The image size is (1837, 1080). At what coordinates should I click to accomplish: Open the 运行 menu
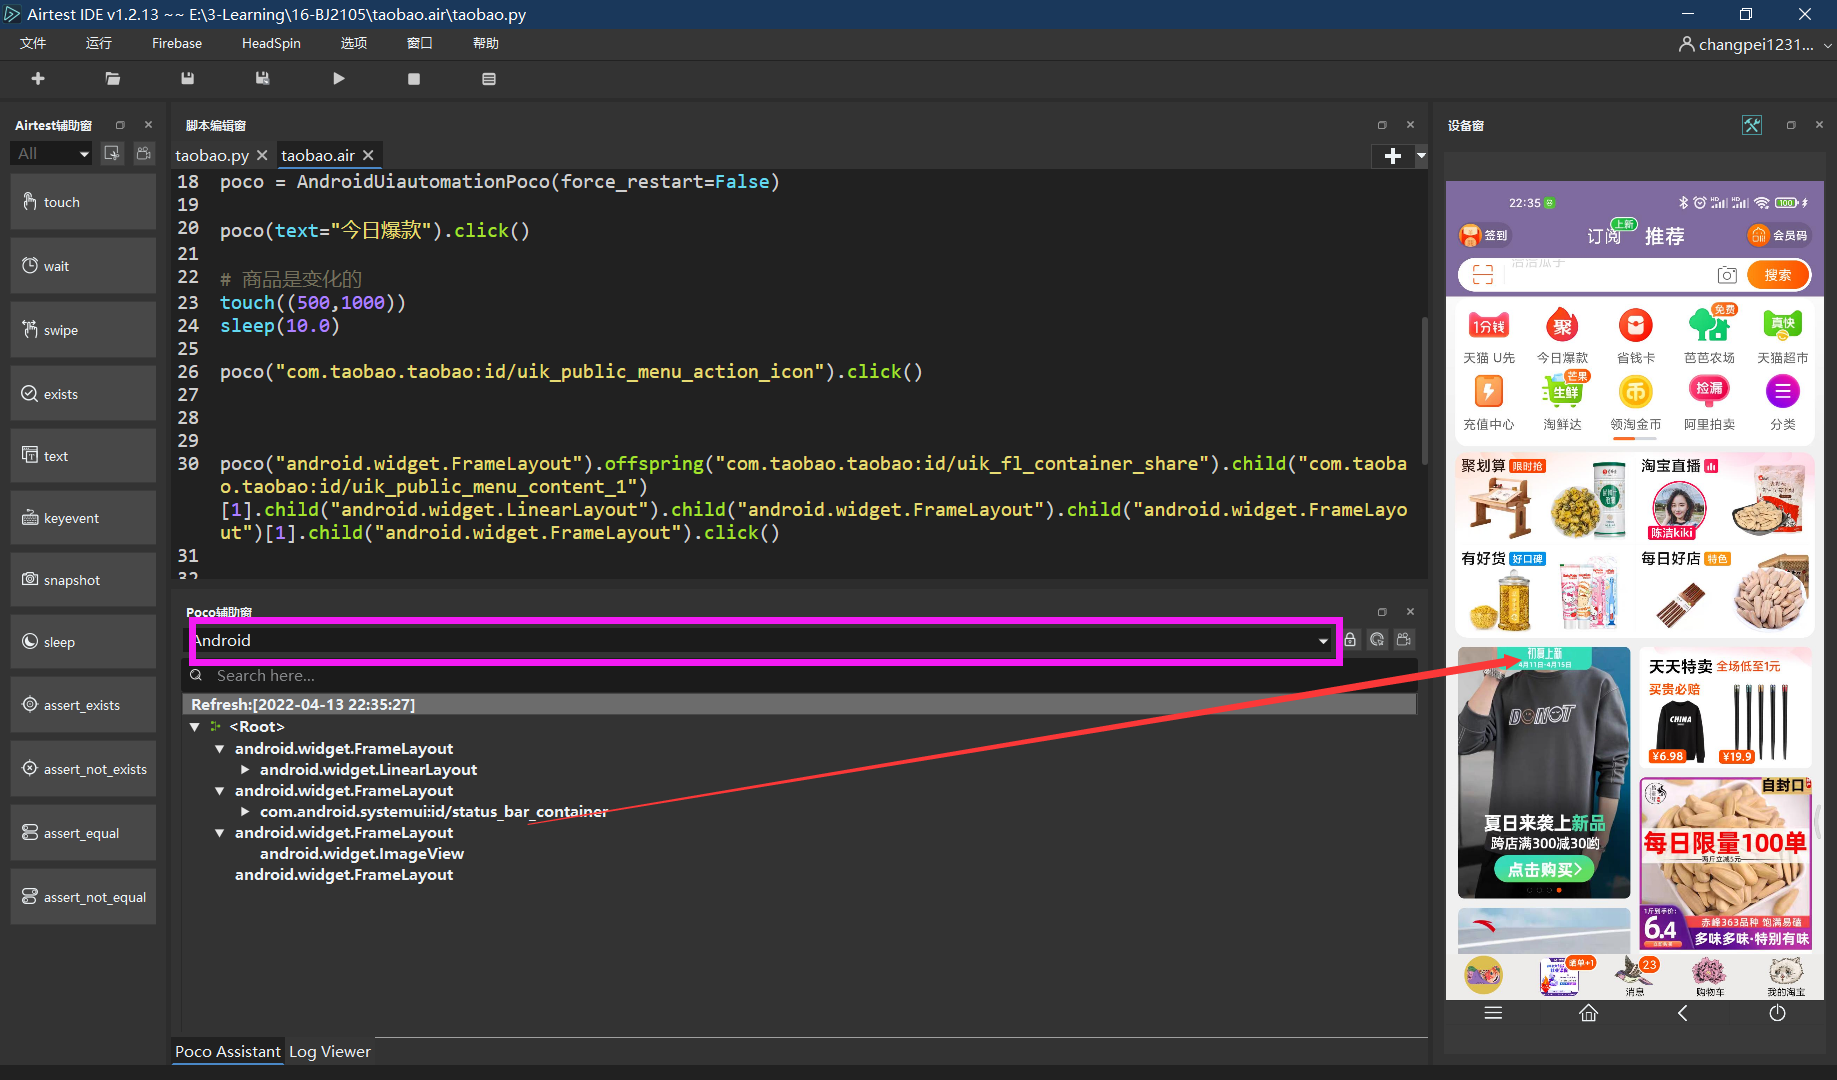99,43
